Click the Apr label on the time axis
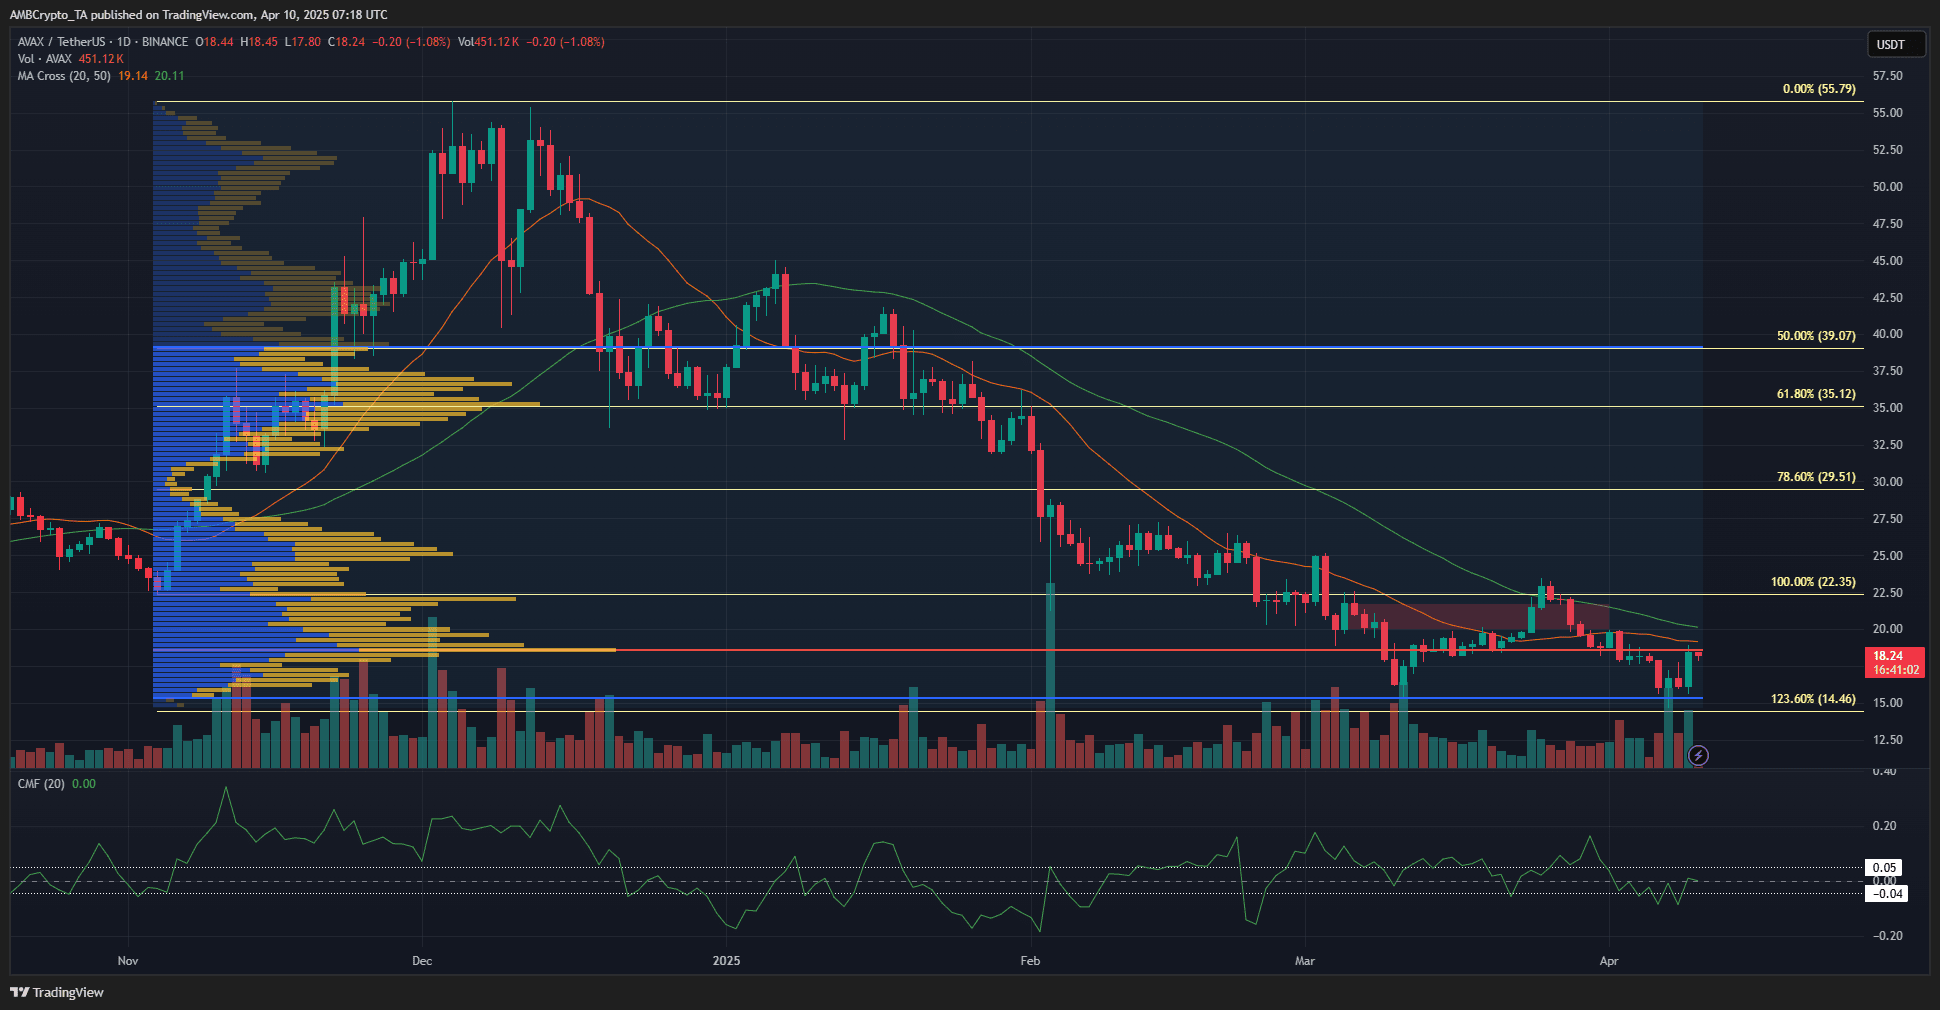1940x1010 pixels. coord(1609,960)
